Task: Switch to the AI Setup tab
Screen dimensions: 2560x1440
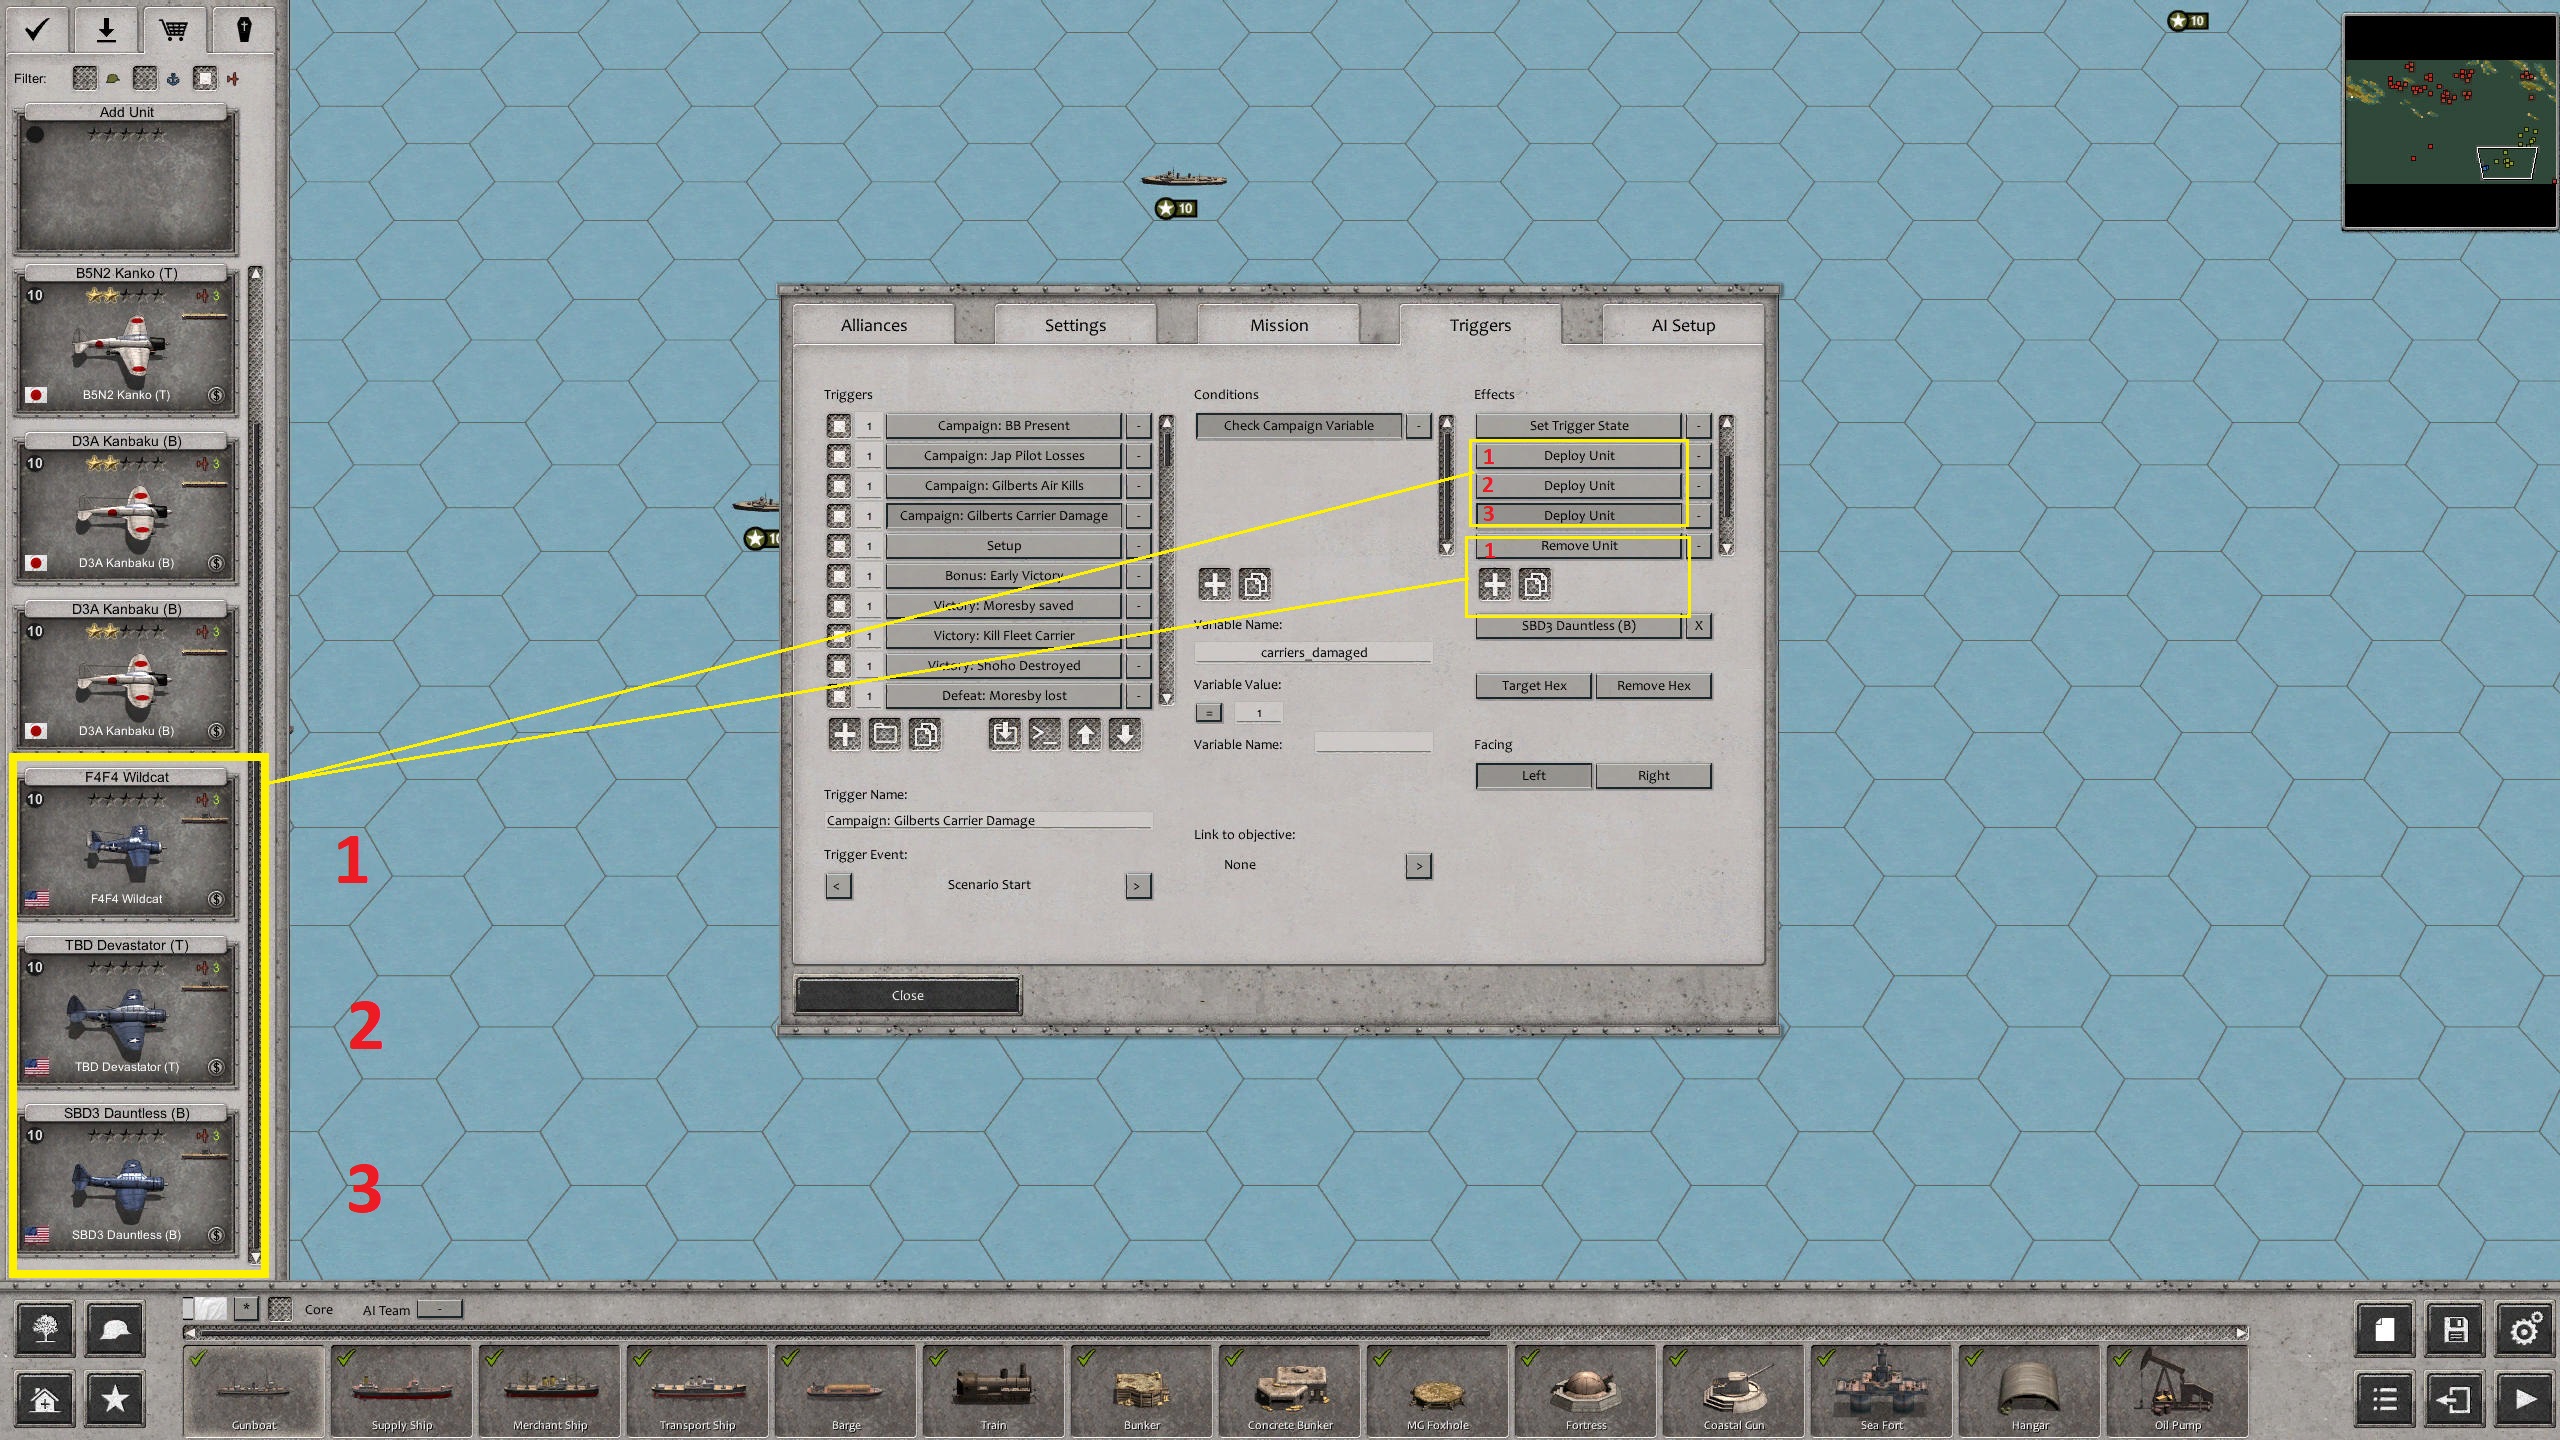Action: coord(1683,325)
